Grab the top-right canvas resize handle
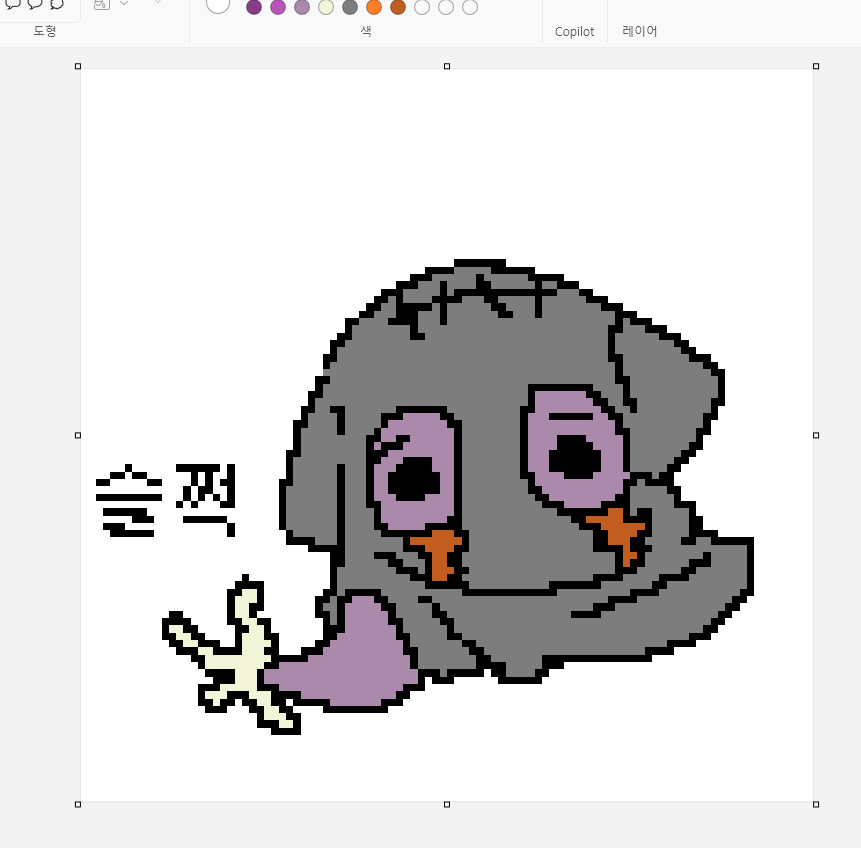Image resolution: width=861 pixels, height=848 pixels. (816, 66)
